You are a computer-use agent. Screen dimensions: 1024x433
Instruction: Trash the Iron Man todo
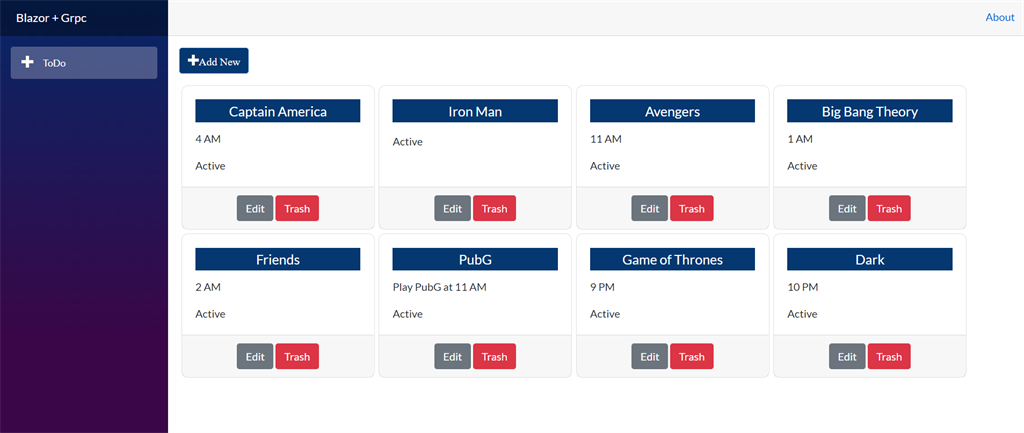(494, 208)
